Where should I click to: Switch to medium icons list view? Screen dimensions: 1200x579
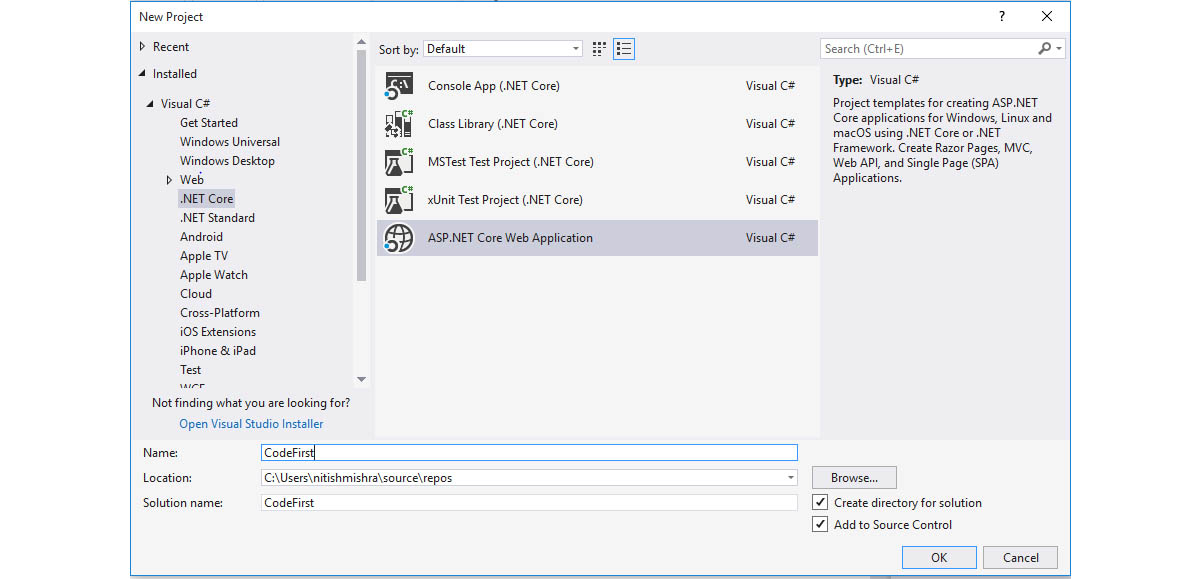[624, 49]
